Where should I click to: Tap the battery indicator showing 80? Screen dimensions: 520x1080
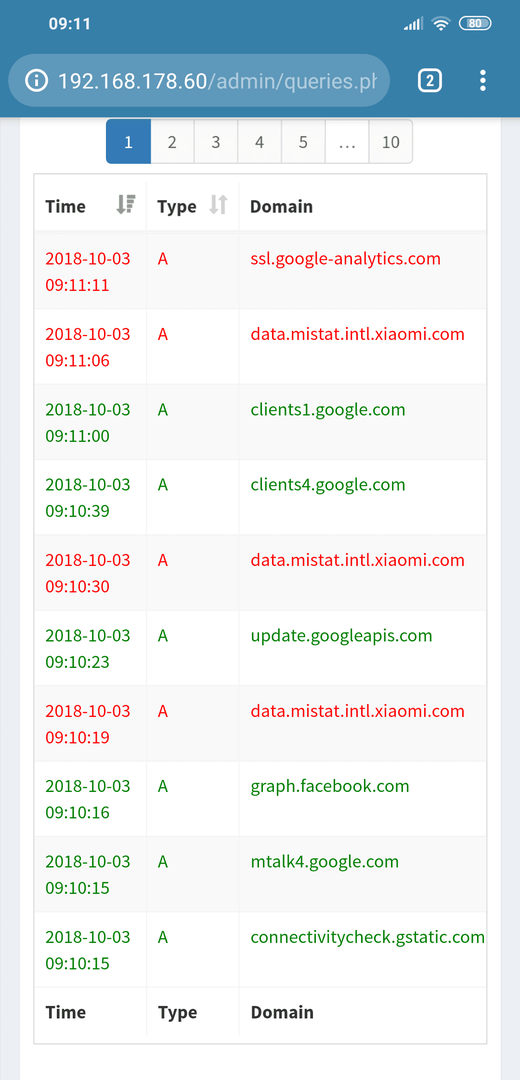[x=475, y=23]
